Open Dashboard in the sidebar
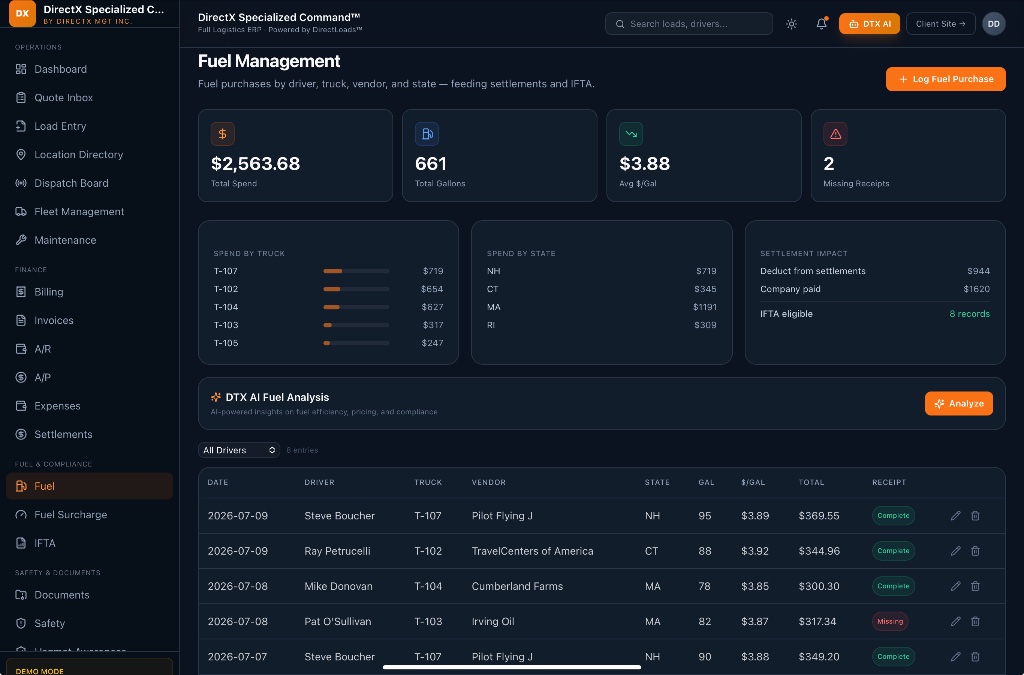The height and width of the screenshot is (675, 1024). [89, 69]
